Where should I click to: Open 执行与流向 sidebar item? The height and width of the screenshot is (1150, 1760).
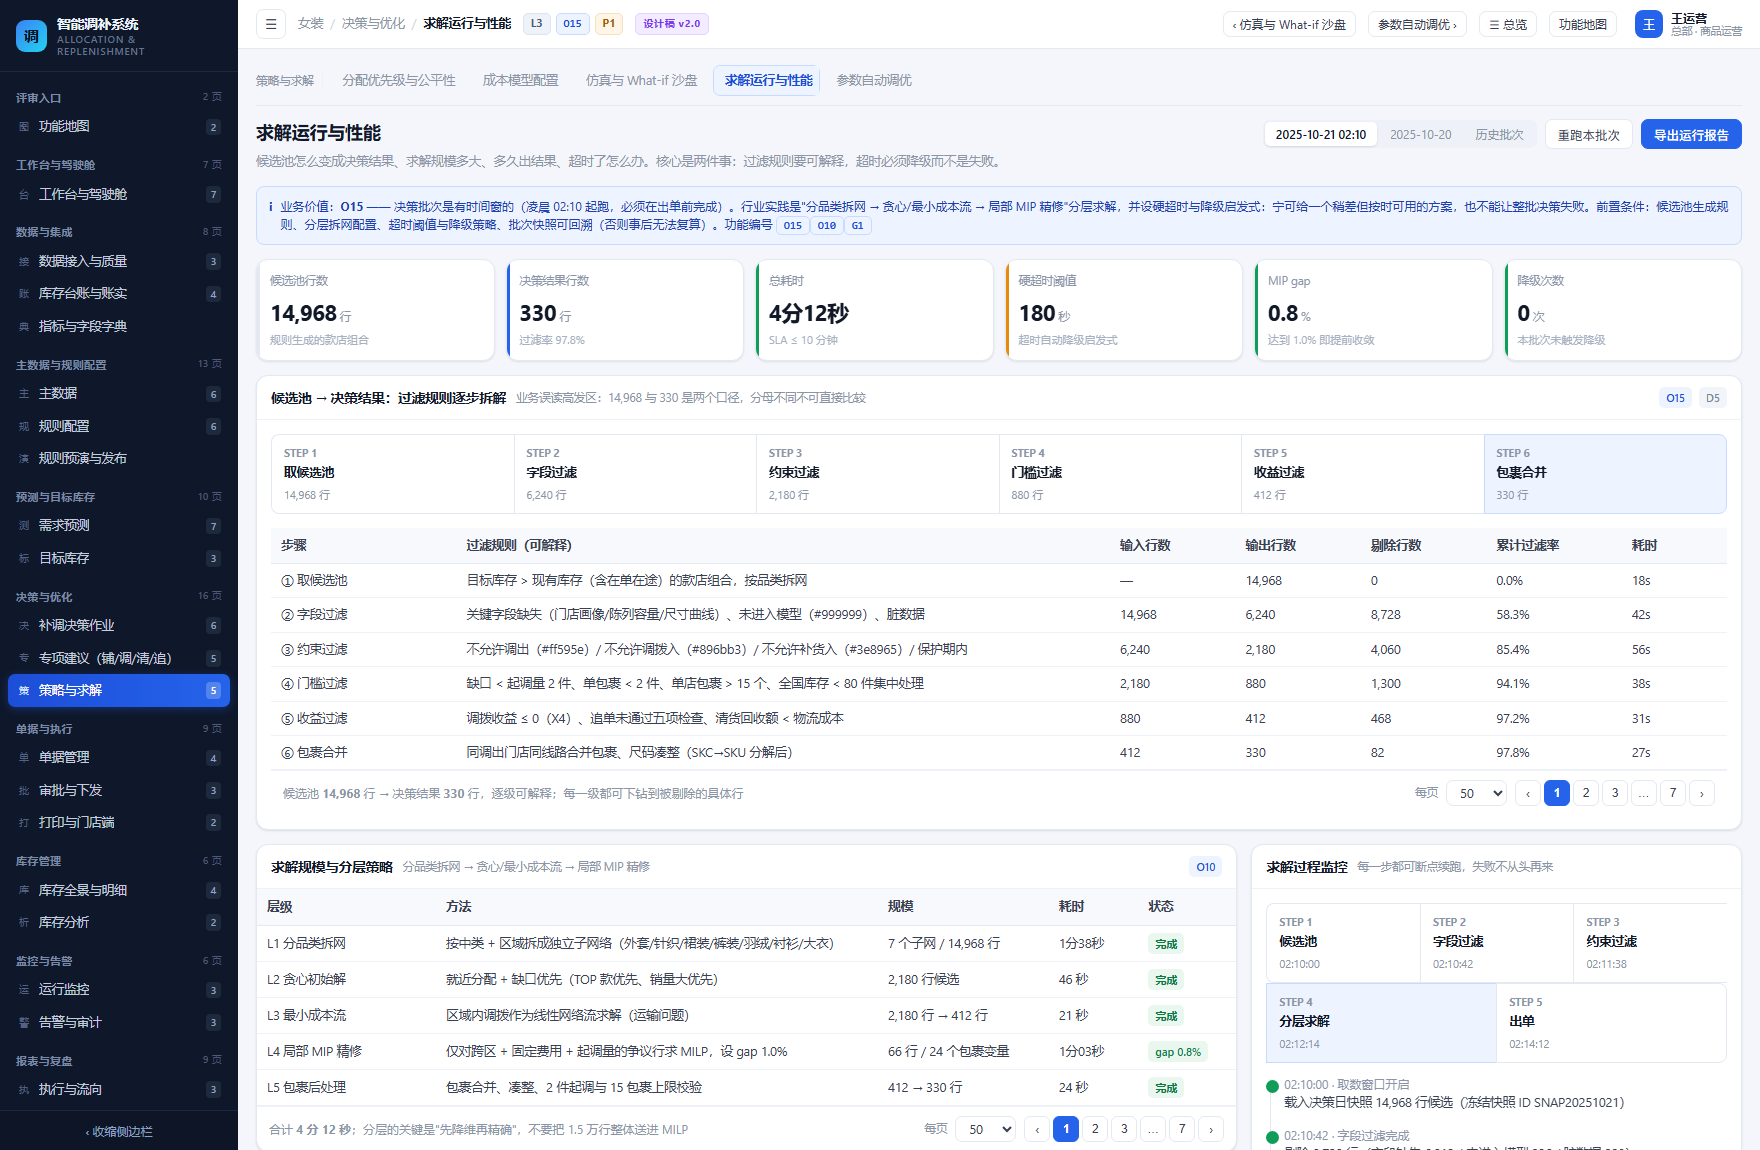click(x=119, y=1090)
